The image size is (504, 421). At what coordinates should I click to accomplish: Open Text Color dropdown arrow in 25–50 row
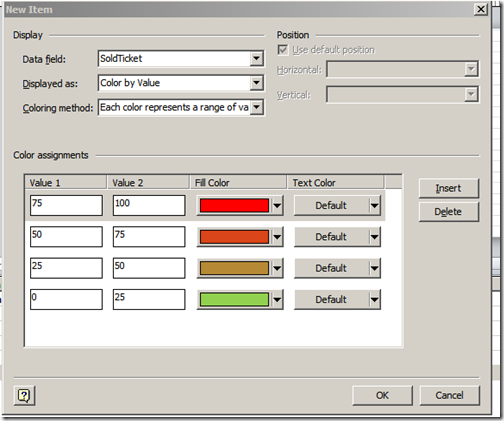(374, 268)
